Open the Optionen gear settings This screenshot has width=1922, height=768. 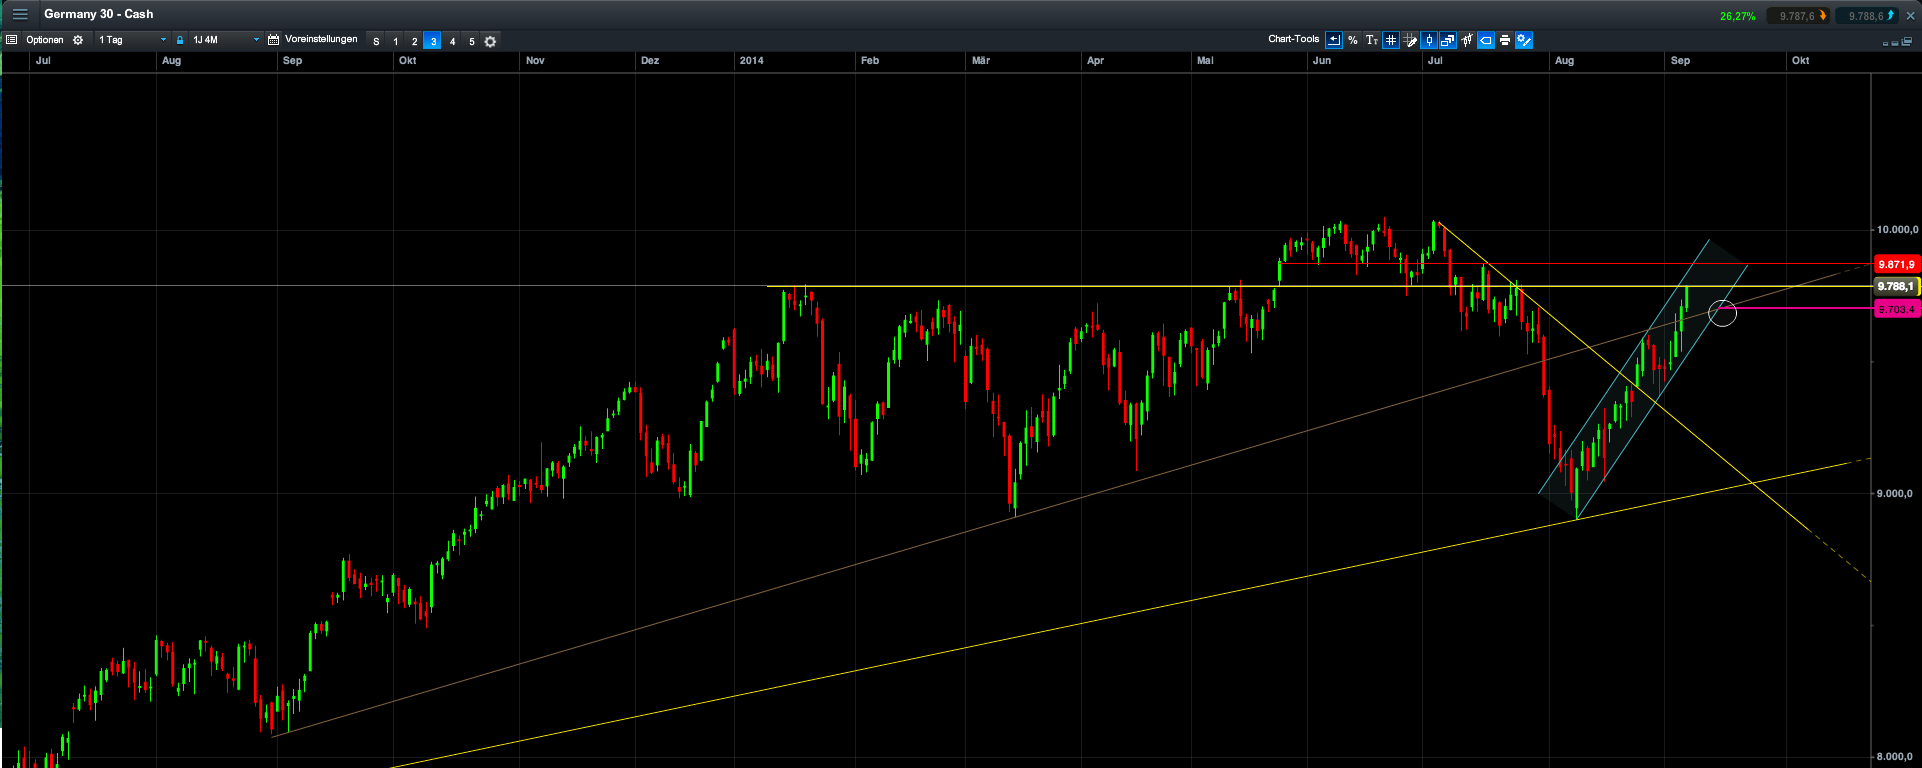pos(78,40)
